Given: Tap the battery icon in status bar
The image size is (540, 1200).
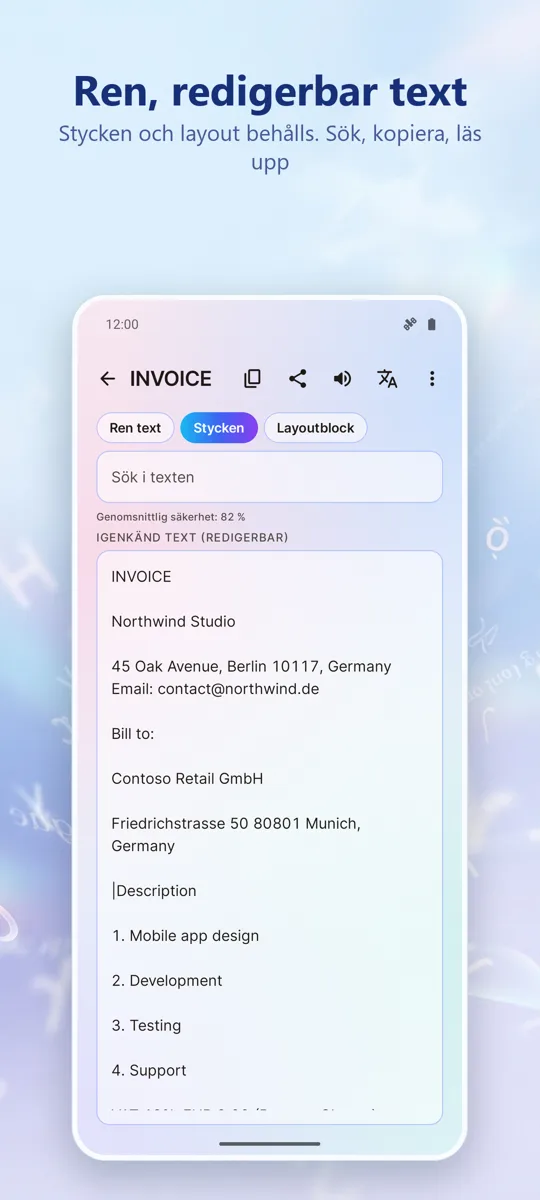Looking at the screenshot, I should [432, 324].
